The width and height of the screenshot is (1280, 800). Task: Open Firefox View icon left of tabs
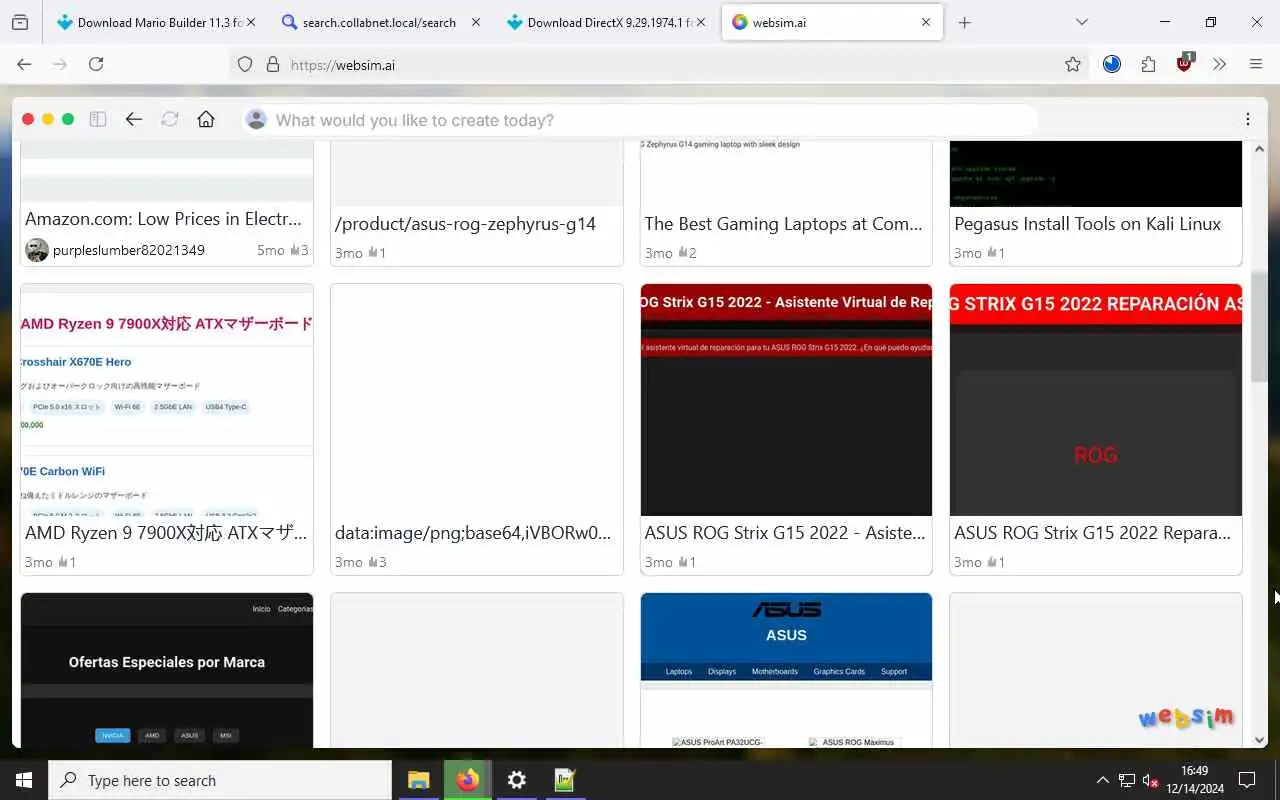(19, 22)
